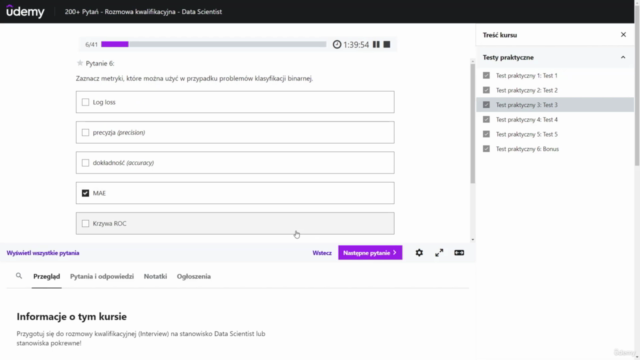Click the 1:39:54 timer text
Screen dimensions: 640x360
[356, 44]
